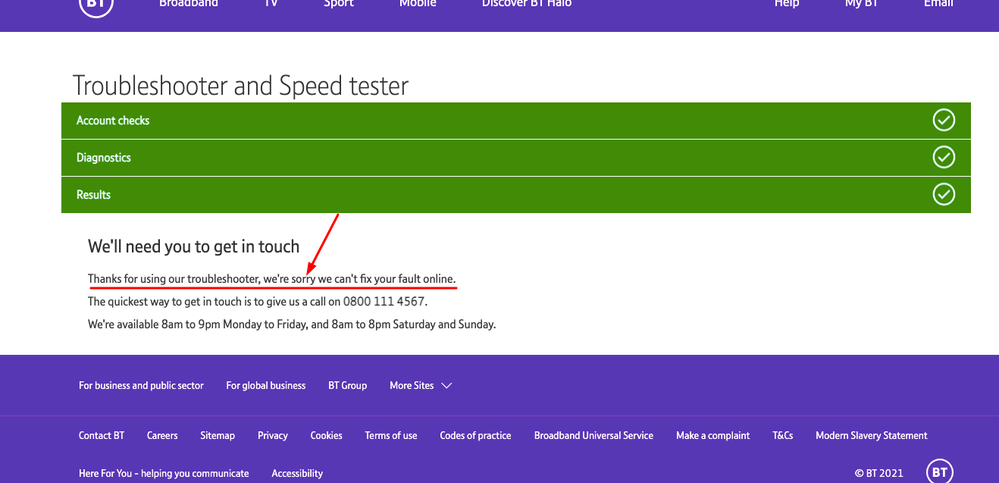Open the Help page
The image size is (999, 483).
click(787, 5)
